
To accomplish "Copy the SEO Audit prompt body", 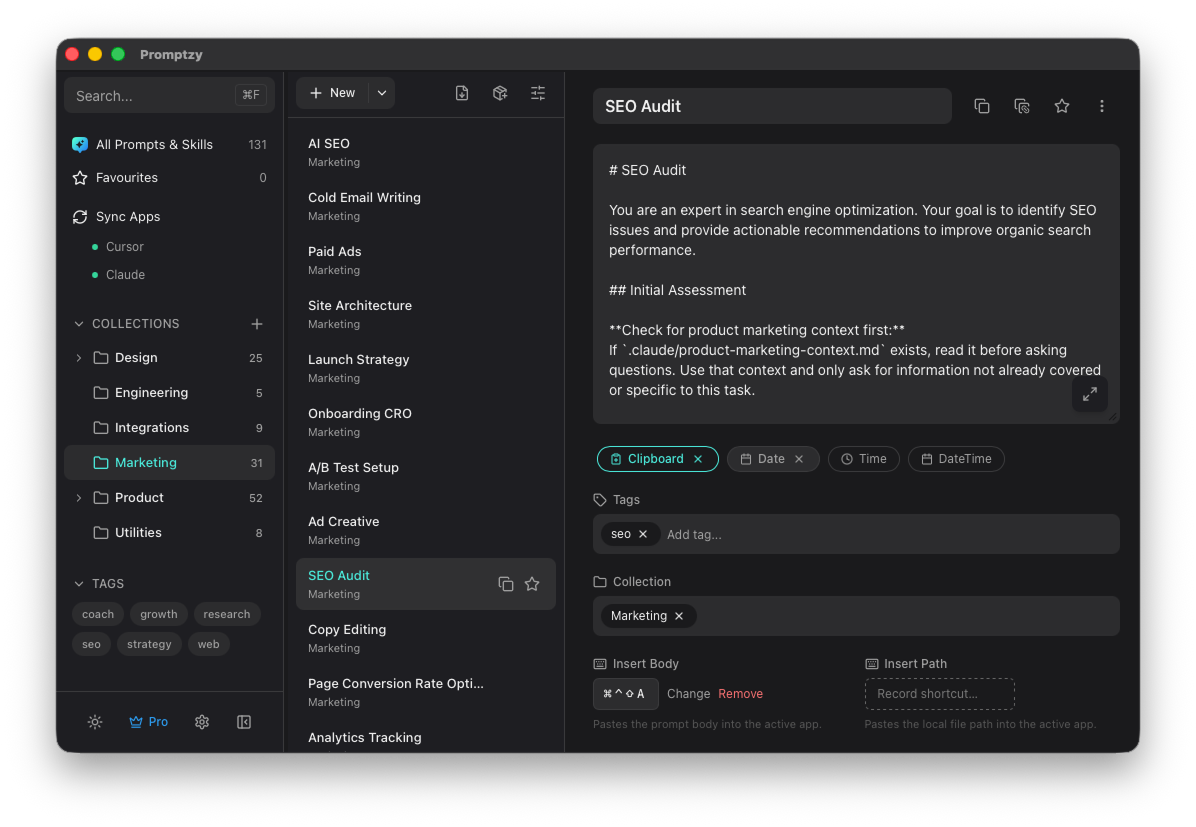I will 981,105.
